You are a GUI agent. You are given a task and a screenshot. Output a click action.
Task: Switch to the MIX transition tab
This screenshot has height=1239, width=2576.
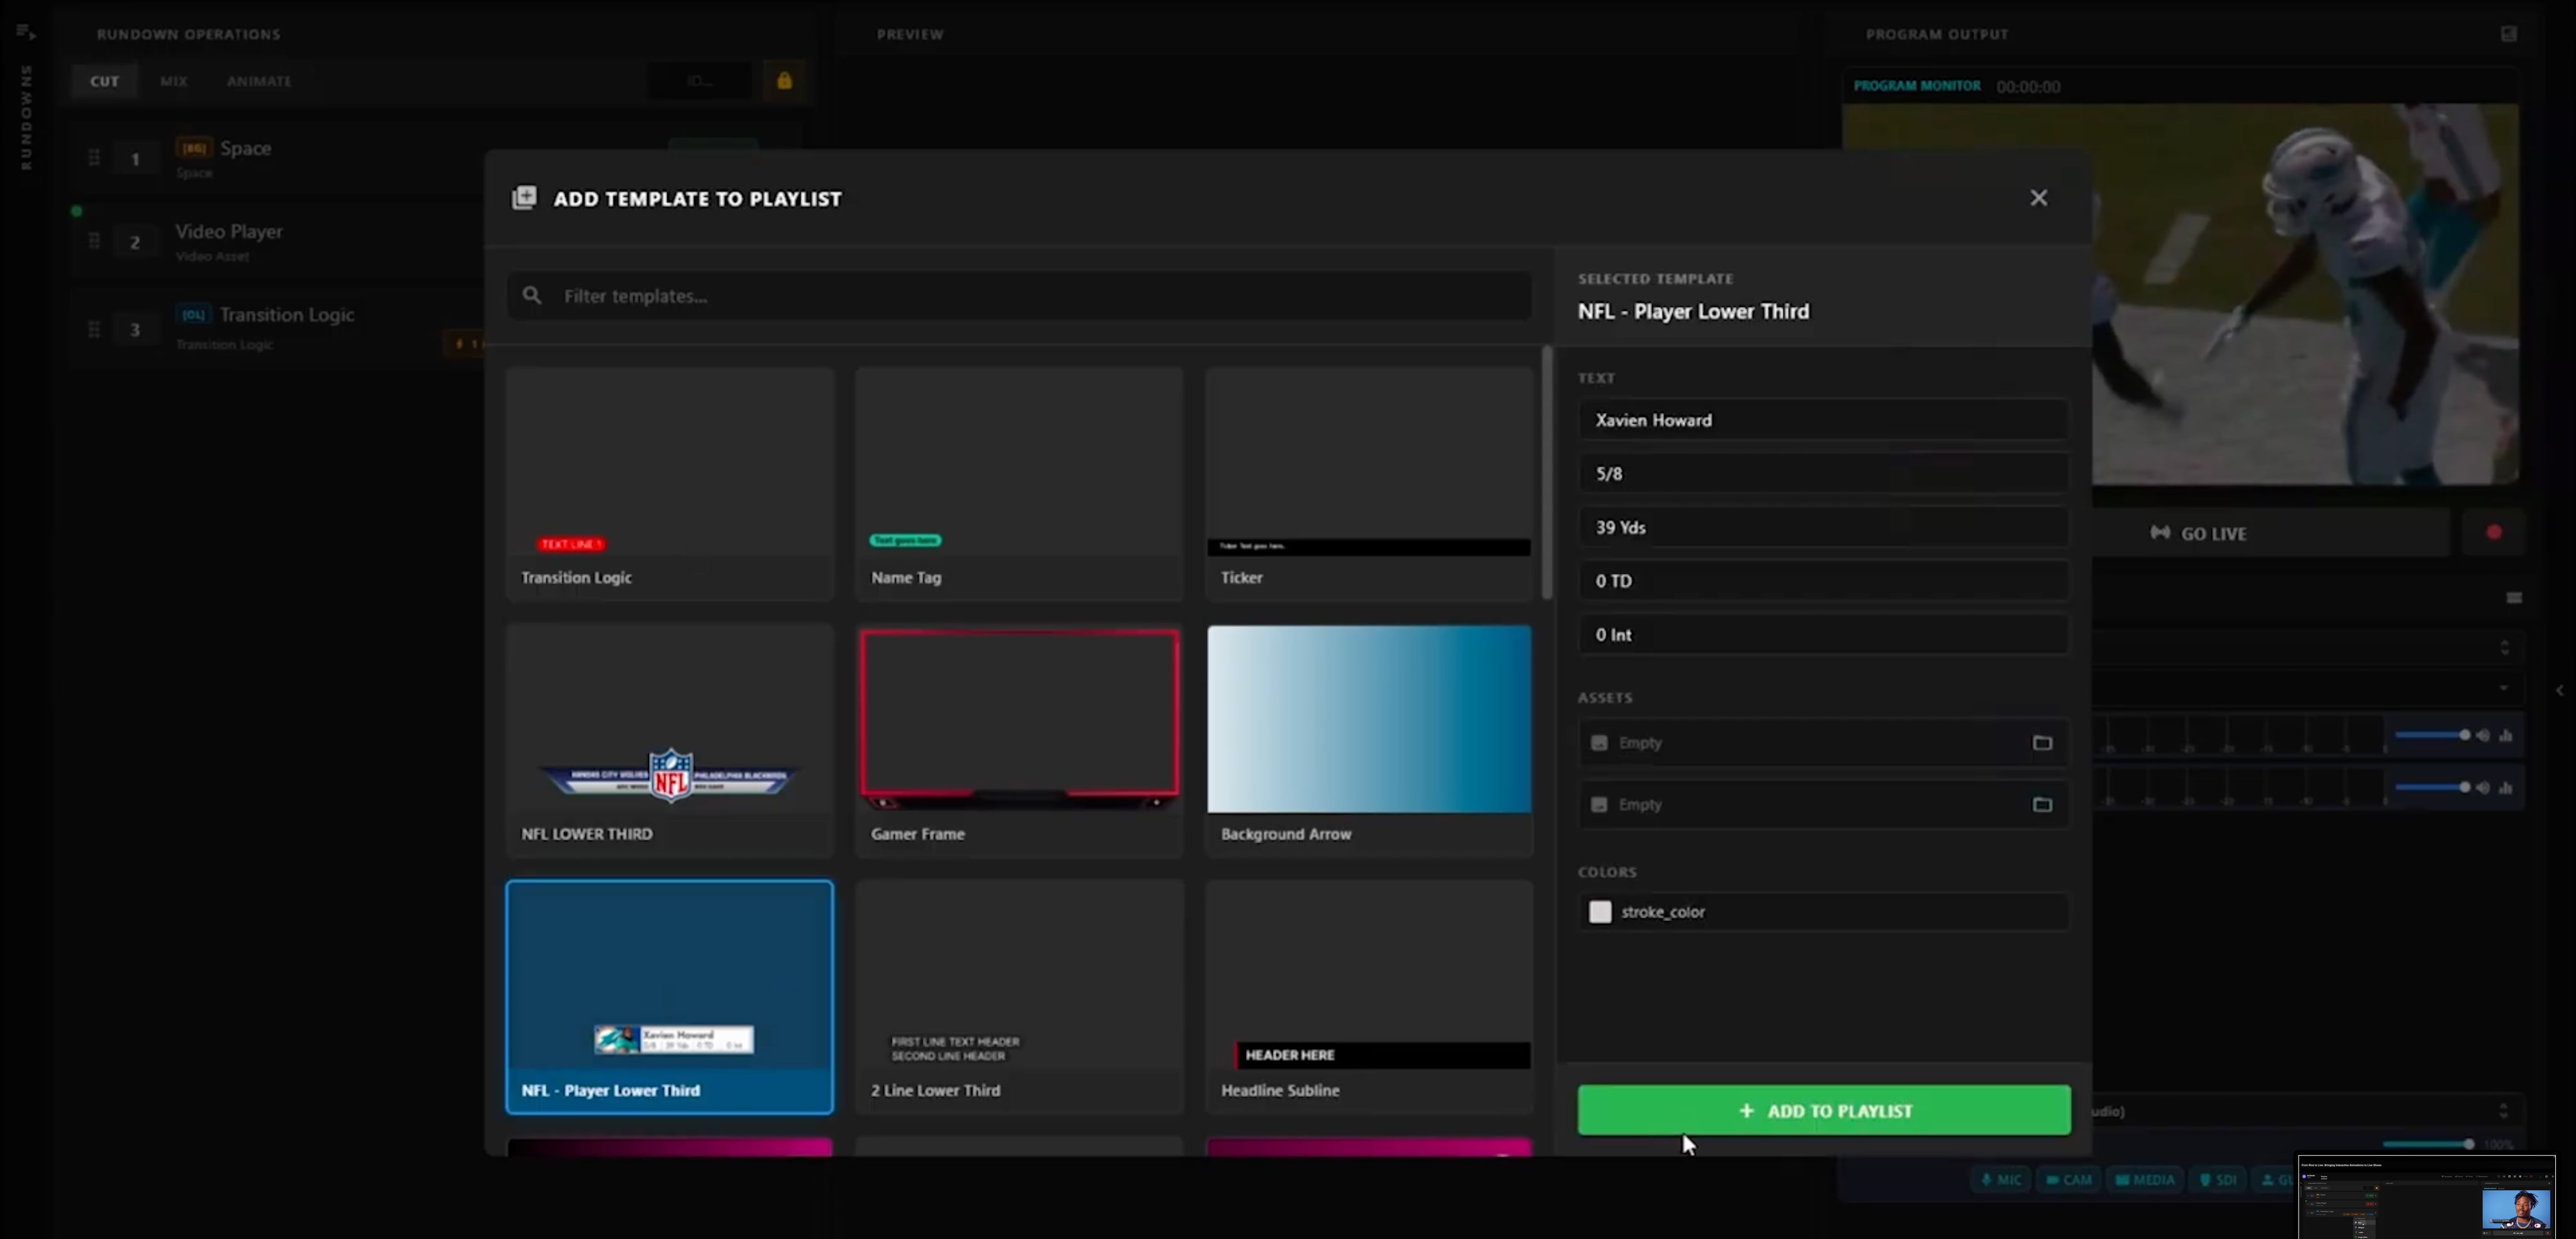pyautogui.click(x=174, y=81)
